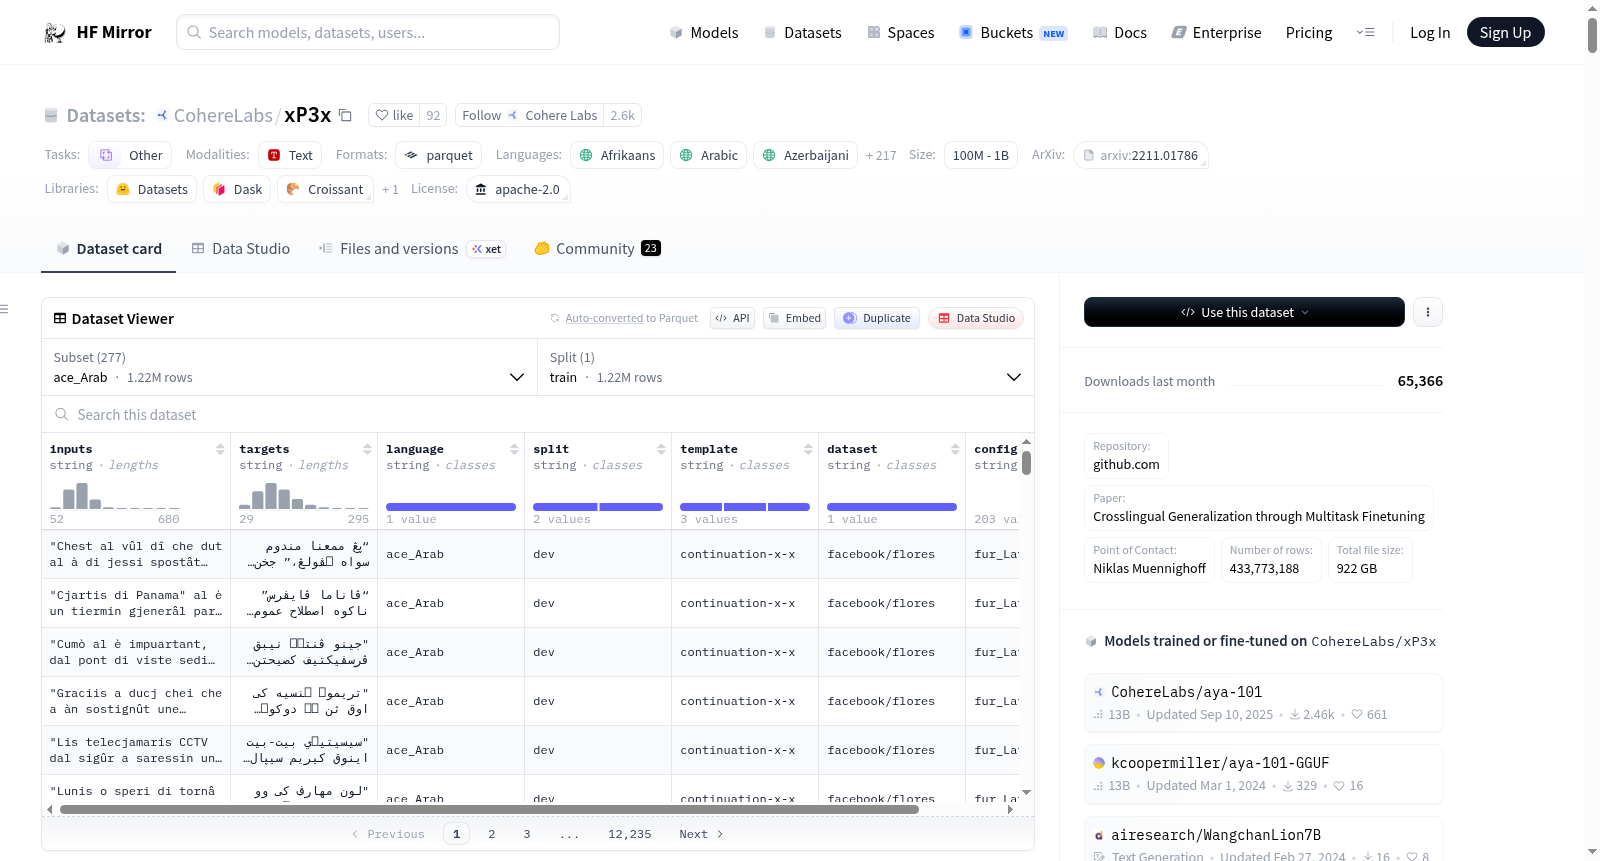Click the arxiv paper tag
1600x861 pixels.
point(1141,155)
